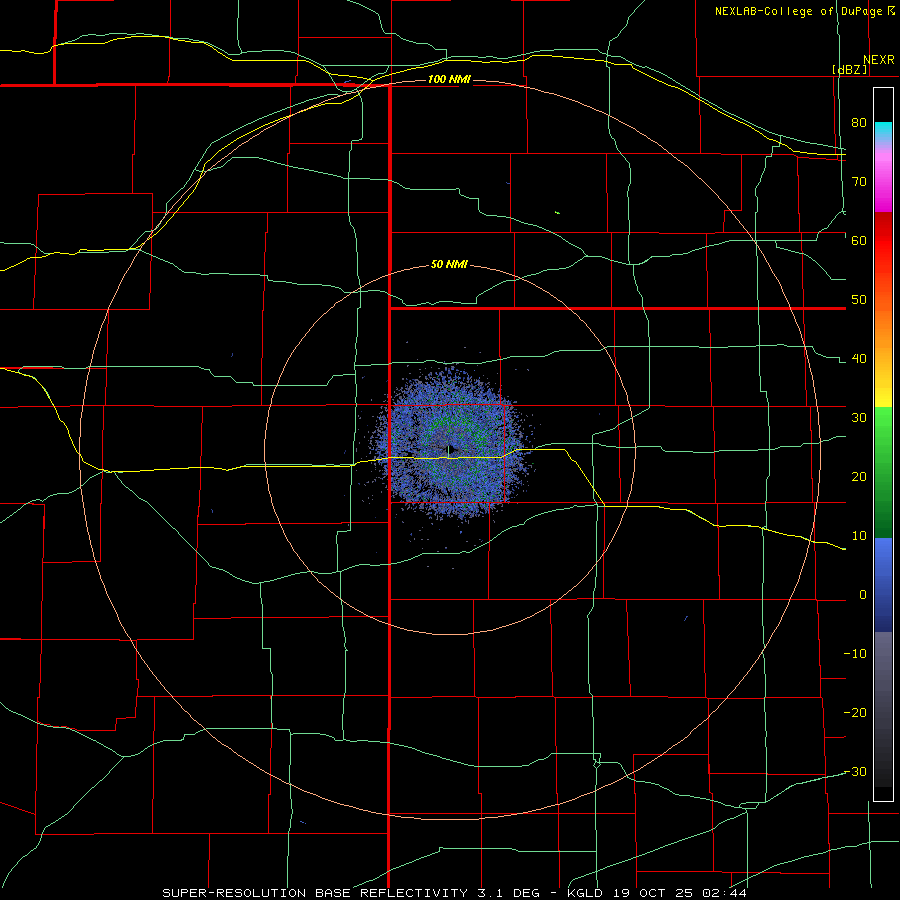Click the NEXLAB-College of DuPage watermark text
900x900 pixels.
click(804, 11)
